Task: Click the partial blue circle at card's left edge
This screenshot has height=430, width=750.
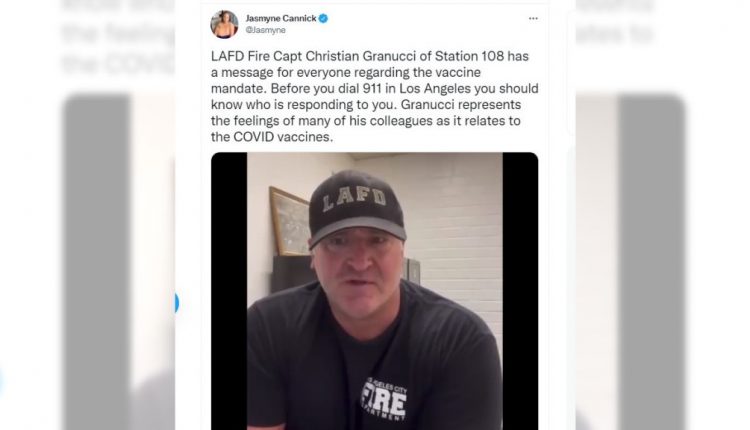Action: point(176,303)
